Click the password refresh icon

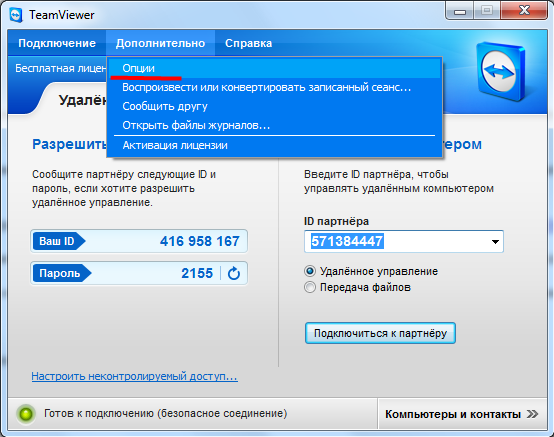(x=234, y=273)
